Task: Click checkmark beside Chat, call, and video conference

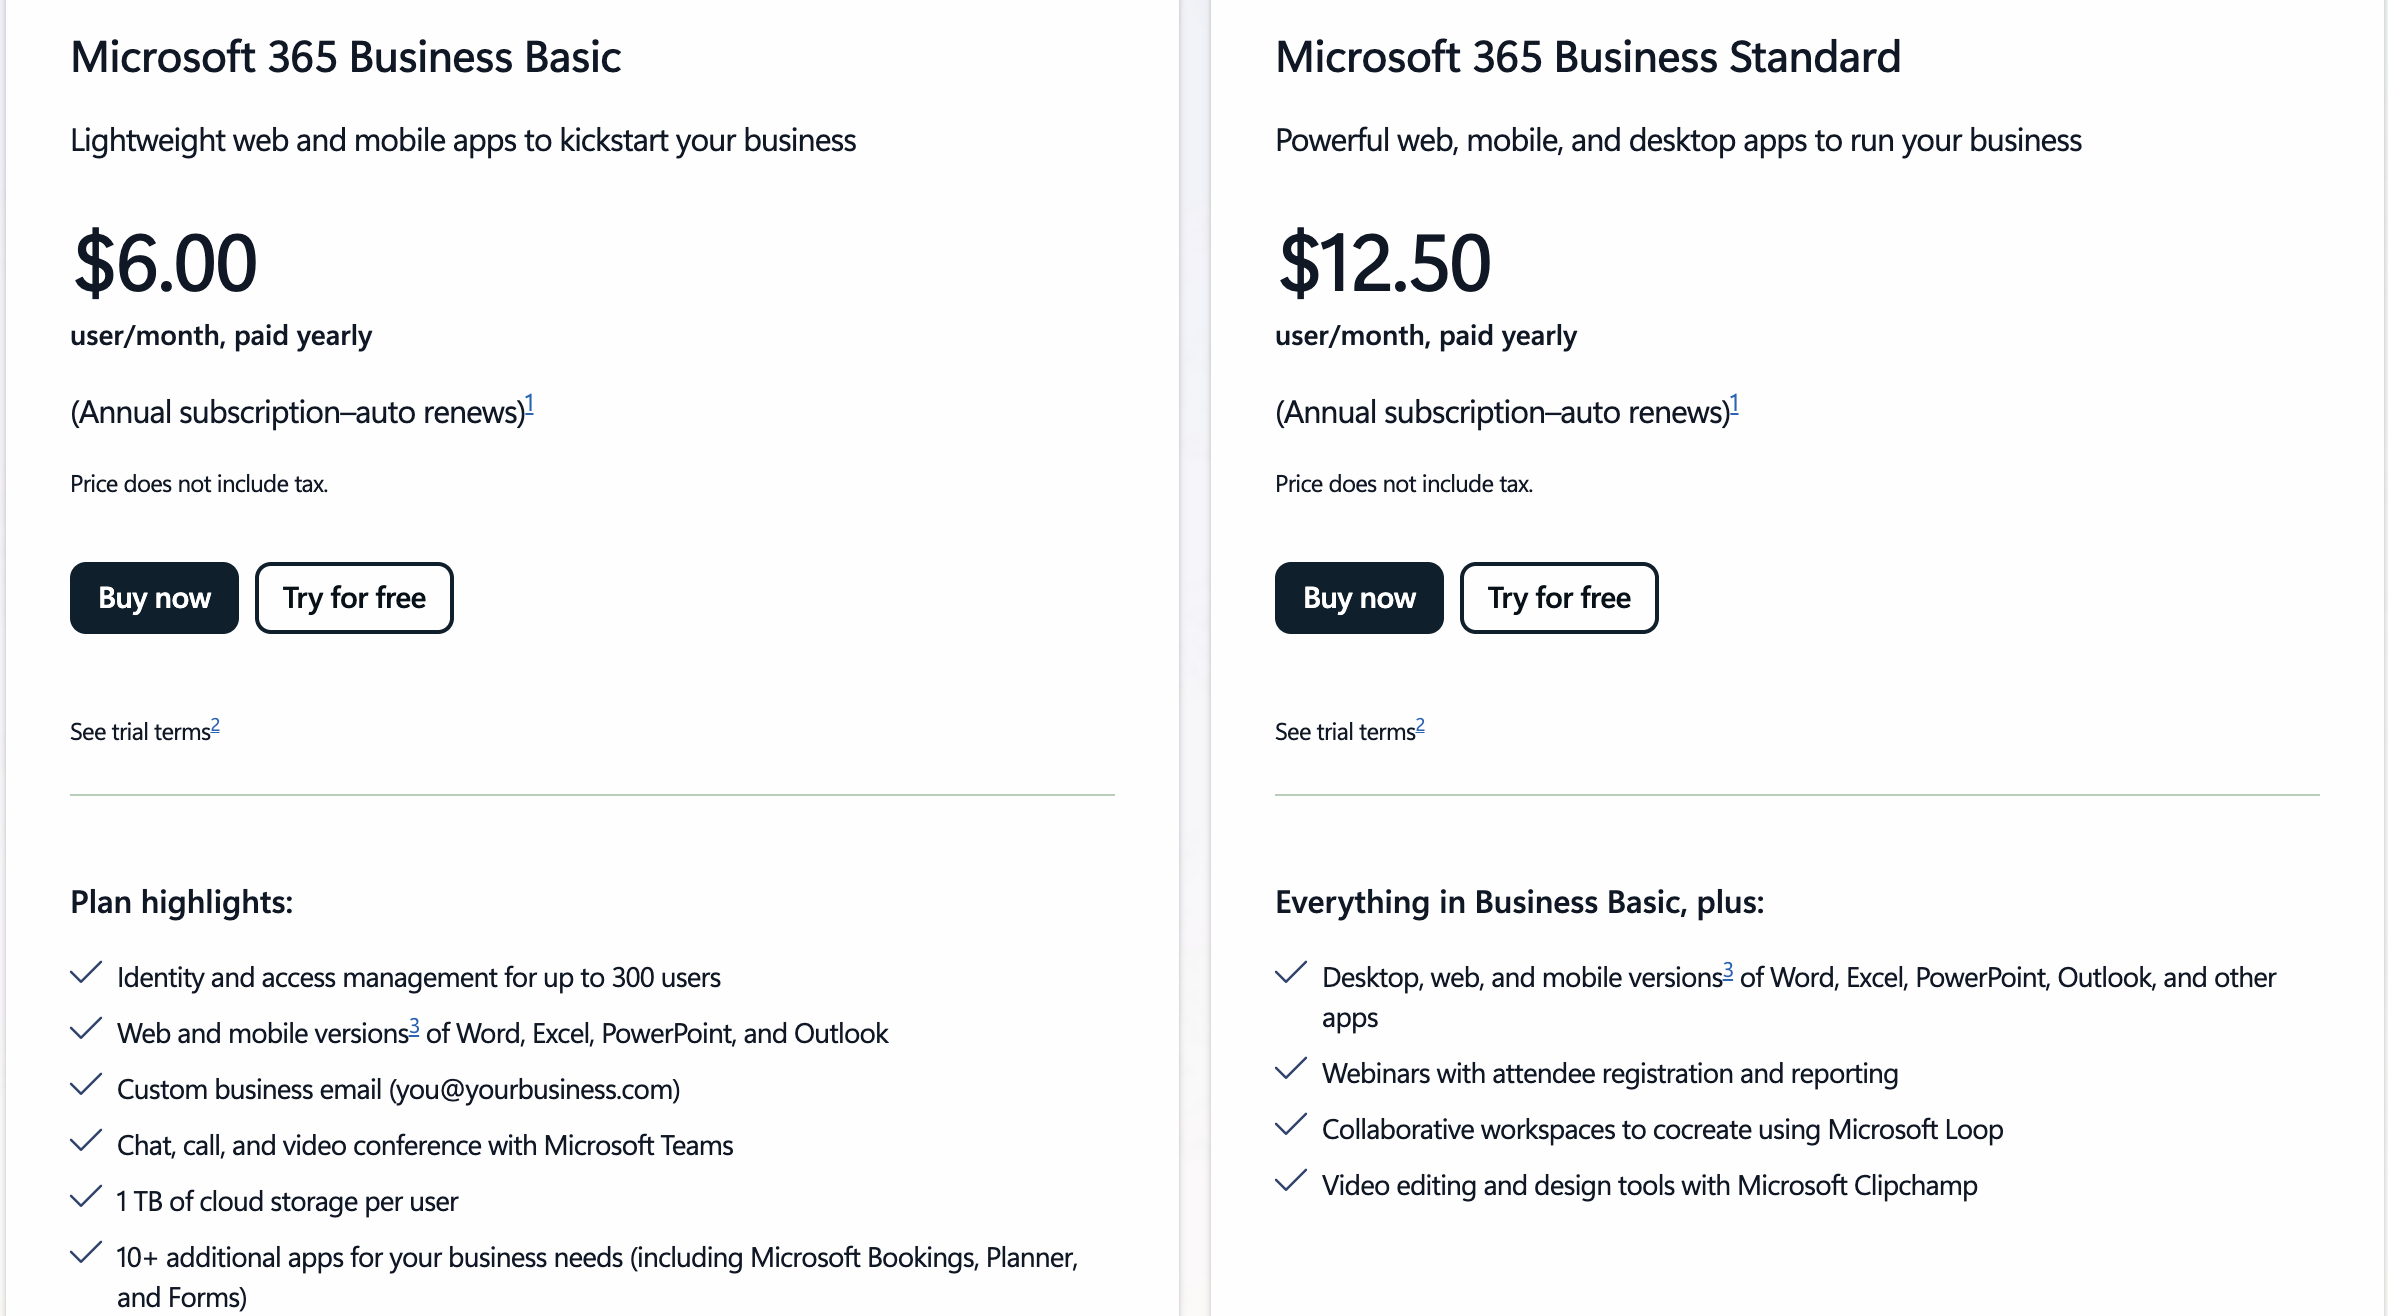Action: coord(86,1141)
